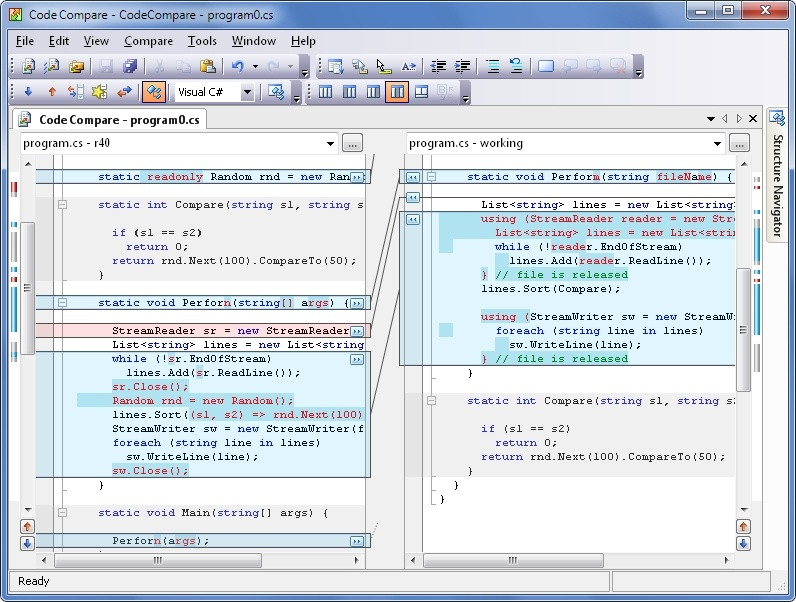Select the top-bottom split layout icon

421,92
